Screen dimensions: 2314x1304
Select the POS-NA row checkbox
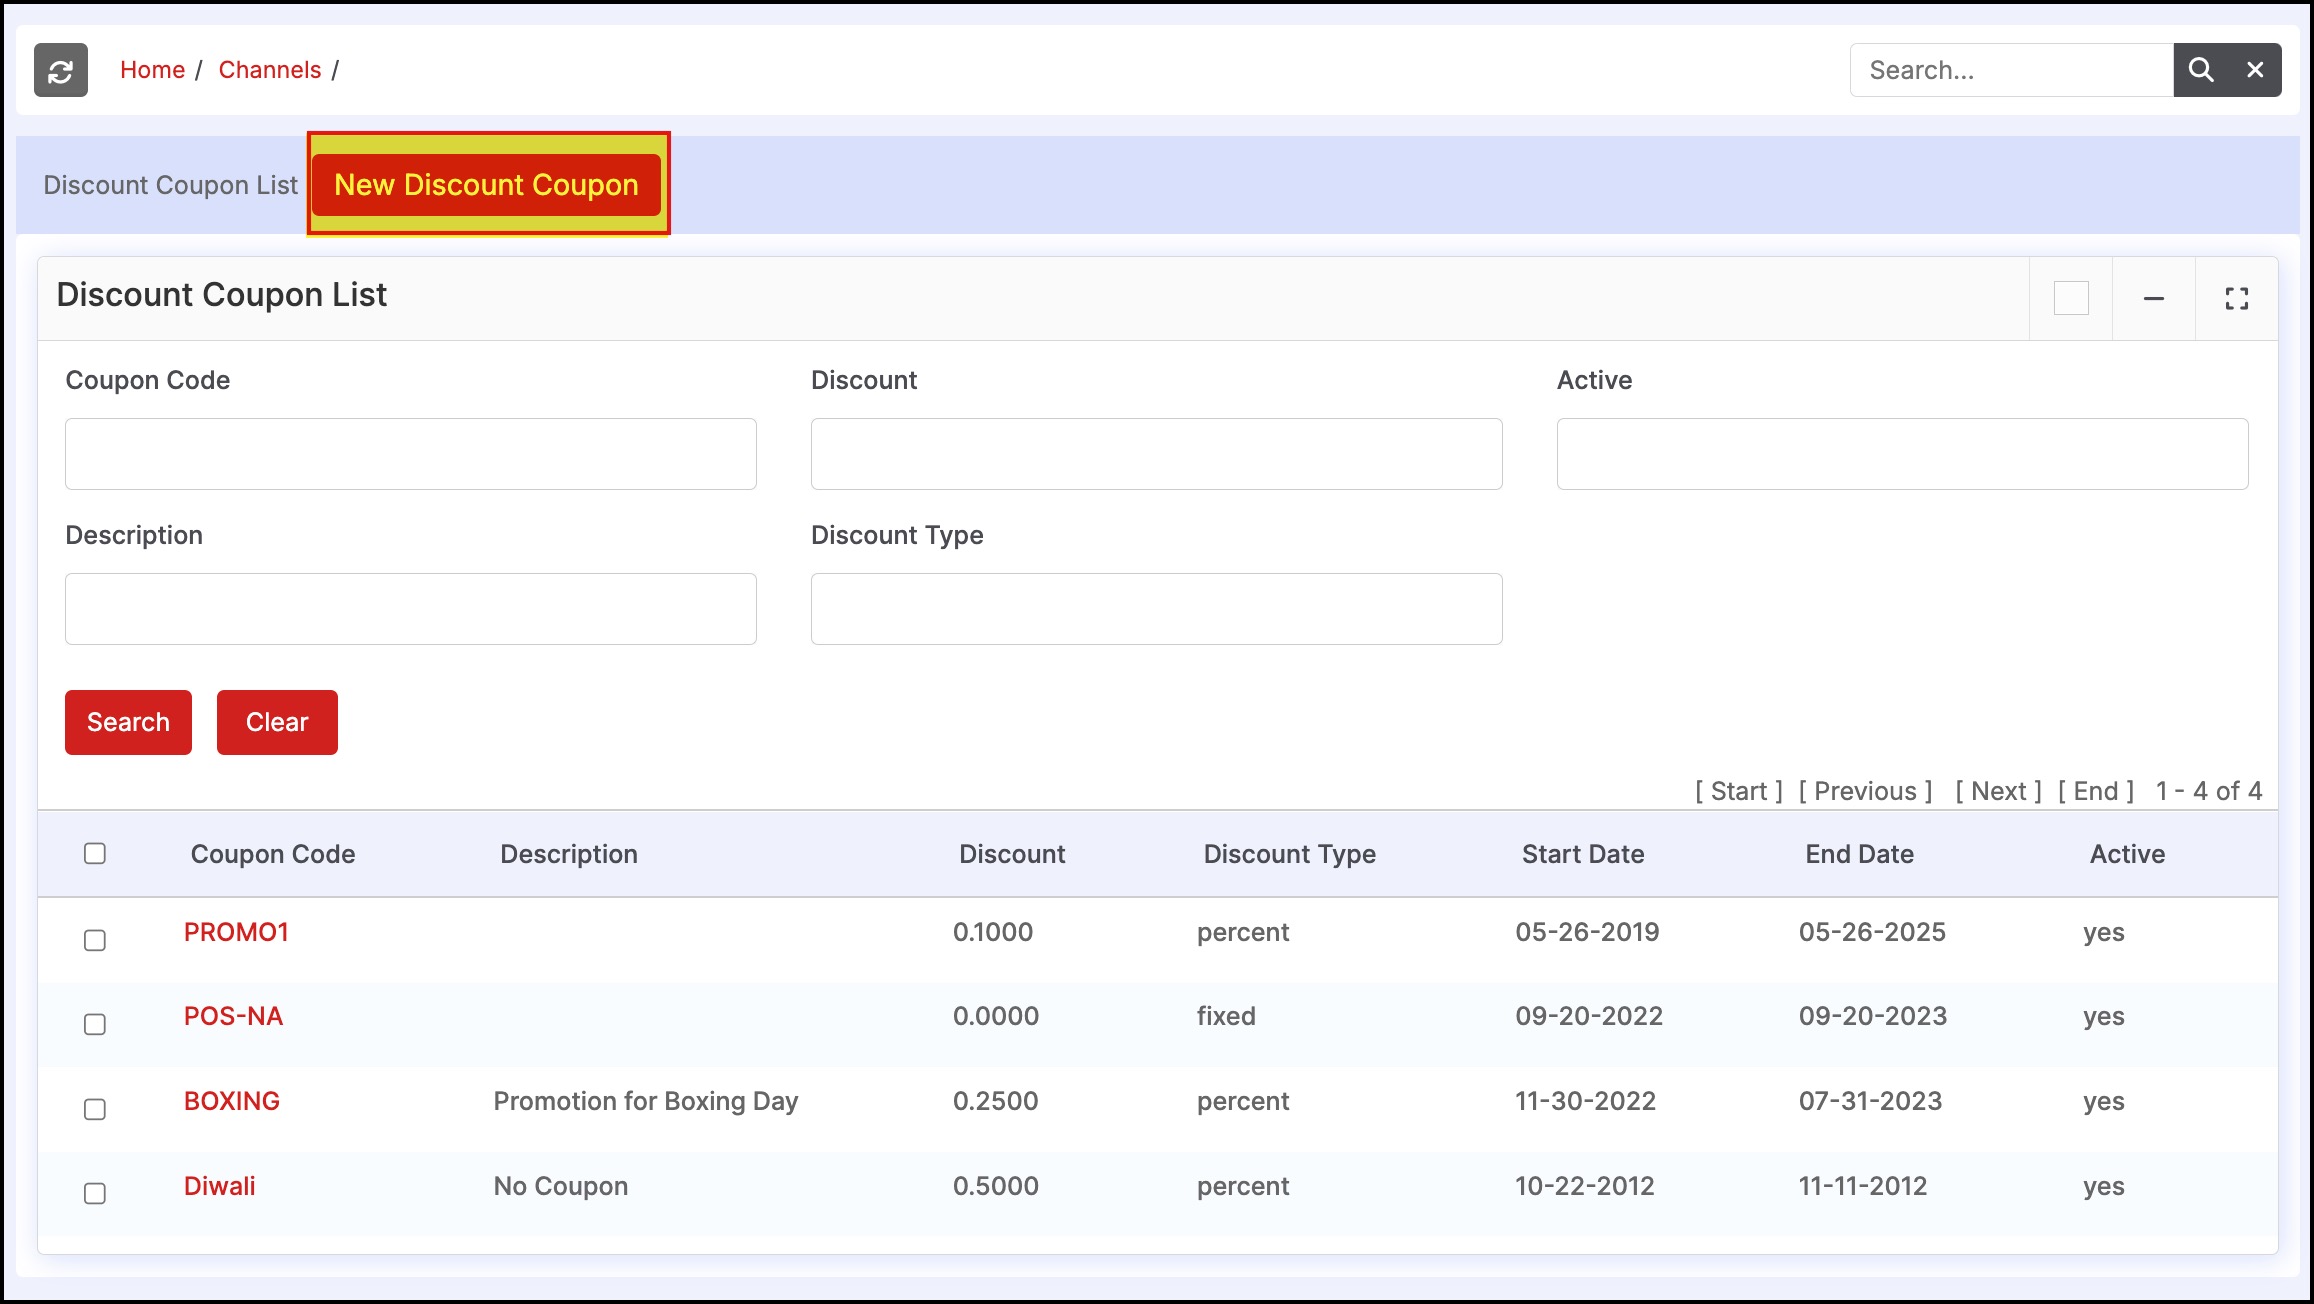point(95,1024)
